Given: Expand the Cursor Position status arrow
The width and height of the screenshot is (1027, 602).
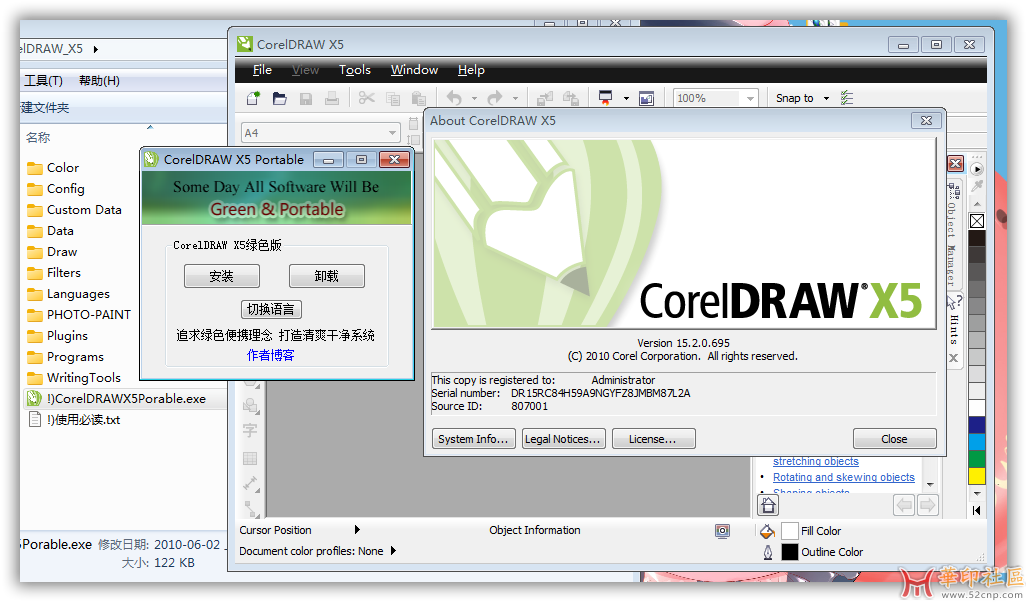Looking at the screenshot, I should [x=357, y=529].
